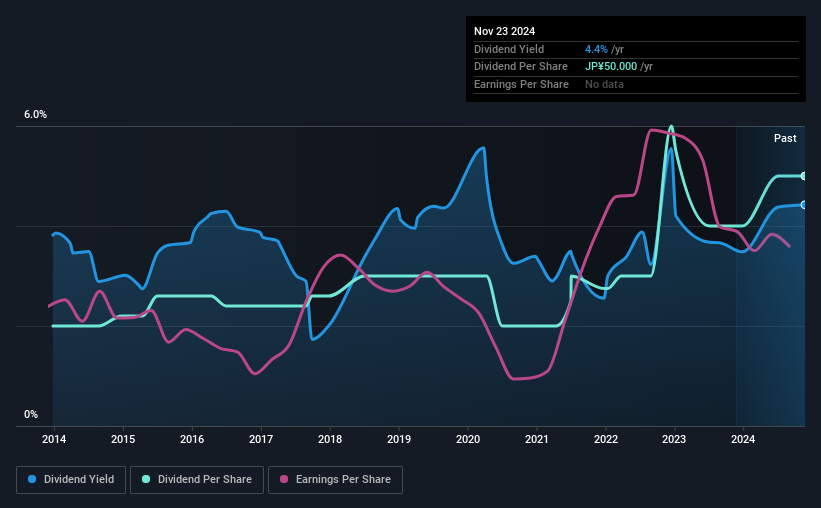
Task: Click the 'Dividend Yield' tooltip row label
Action: [509, 49]
